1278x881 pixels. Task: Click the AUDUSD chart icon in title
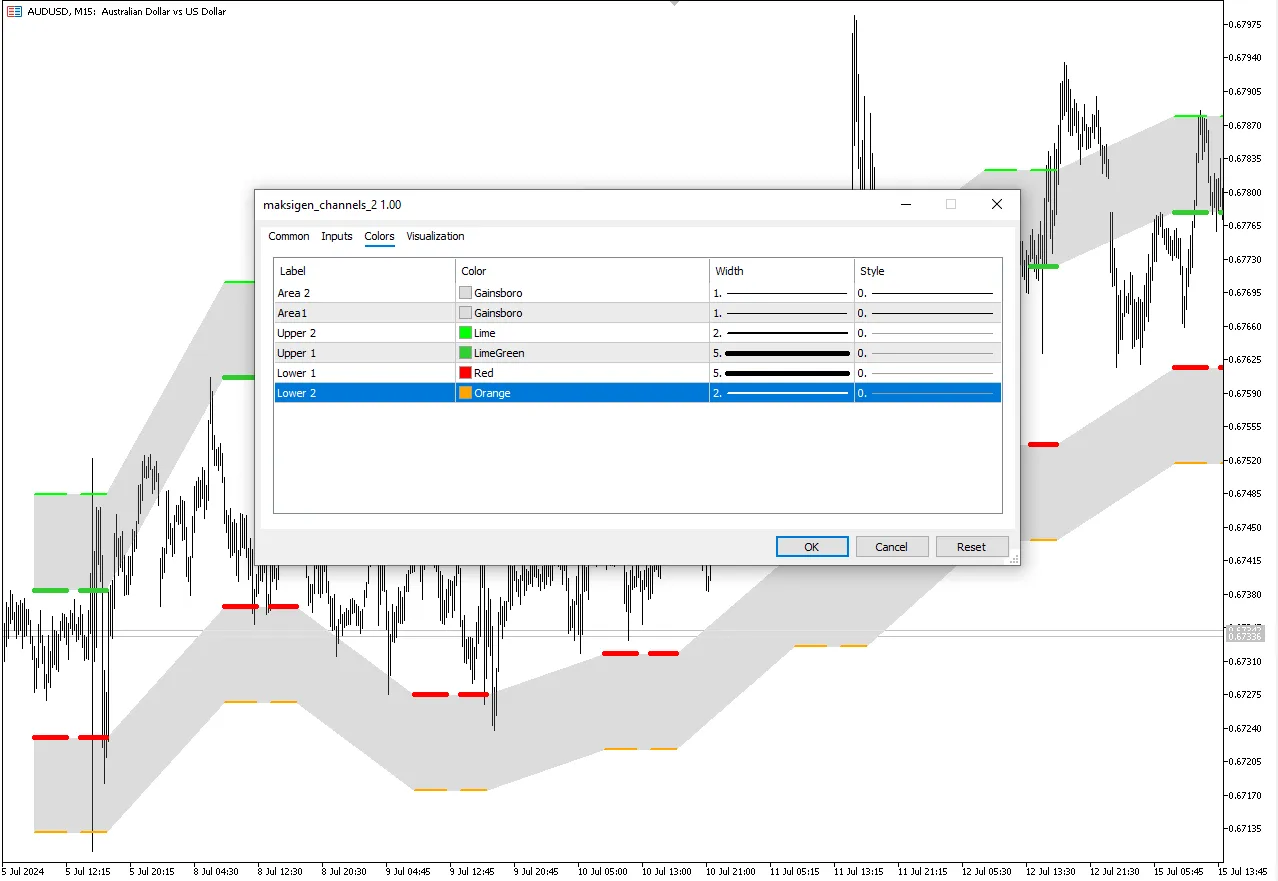14,11
